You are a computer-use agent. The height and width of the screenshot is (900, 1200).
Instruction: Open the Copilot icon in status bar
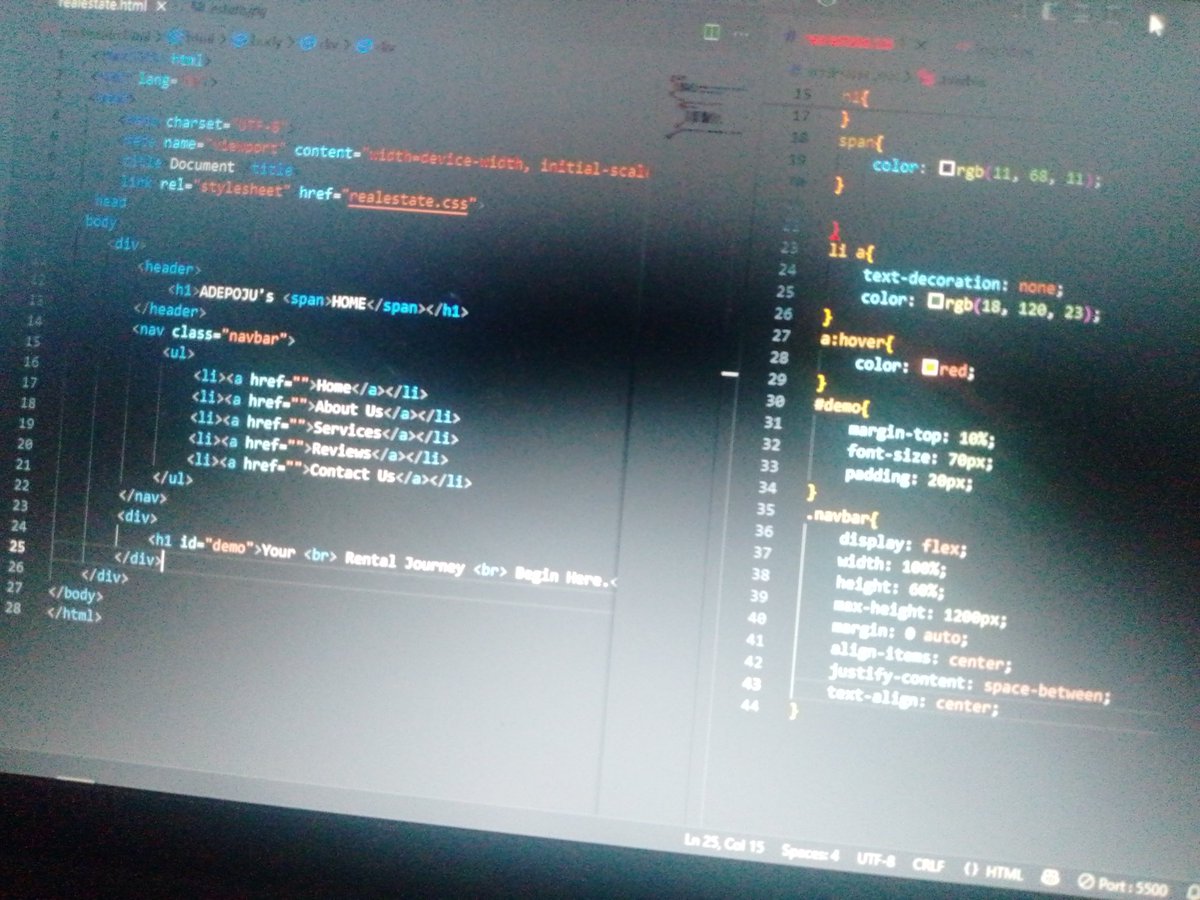(1051, 877)
